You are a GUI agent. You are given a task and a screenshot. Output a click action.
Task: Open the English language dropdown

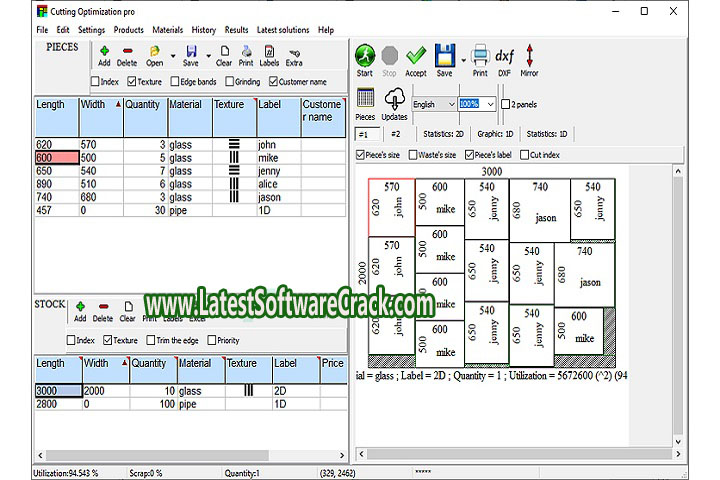tap(434, 104)
